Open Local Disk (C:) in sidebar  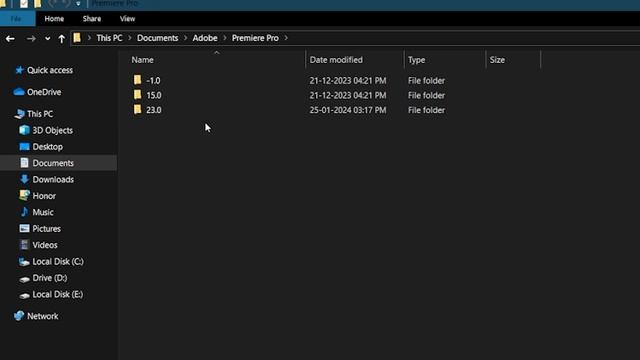pos(58,262)
